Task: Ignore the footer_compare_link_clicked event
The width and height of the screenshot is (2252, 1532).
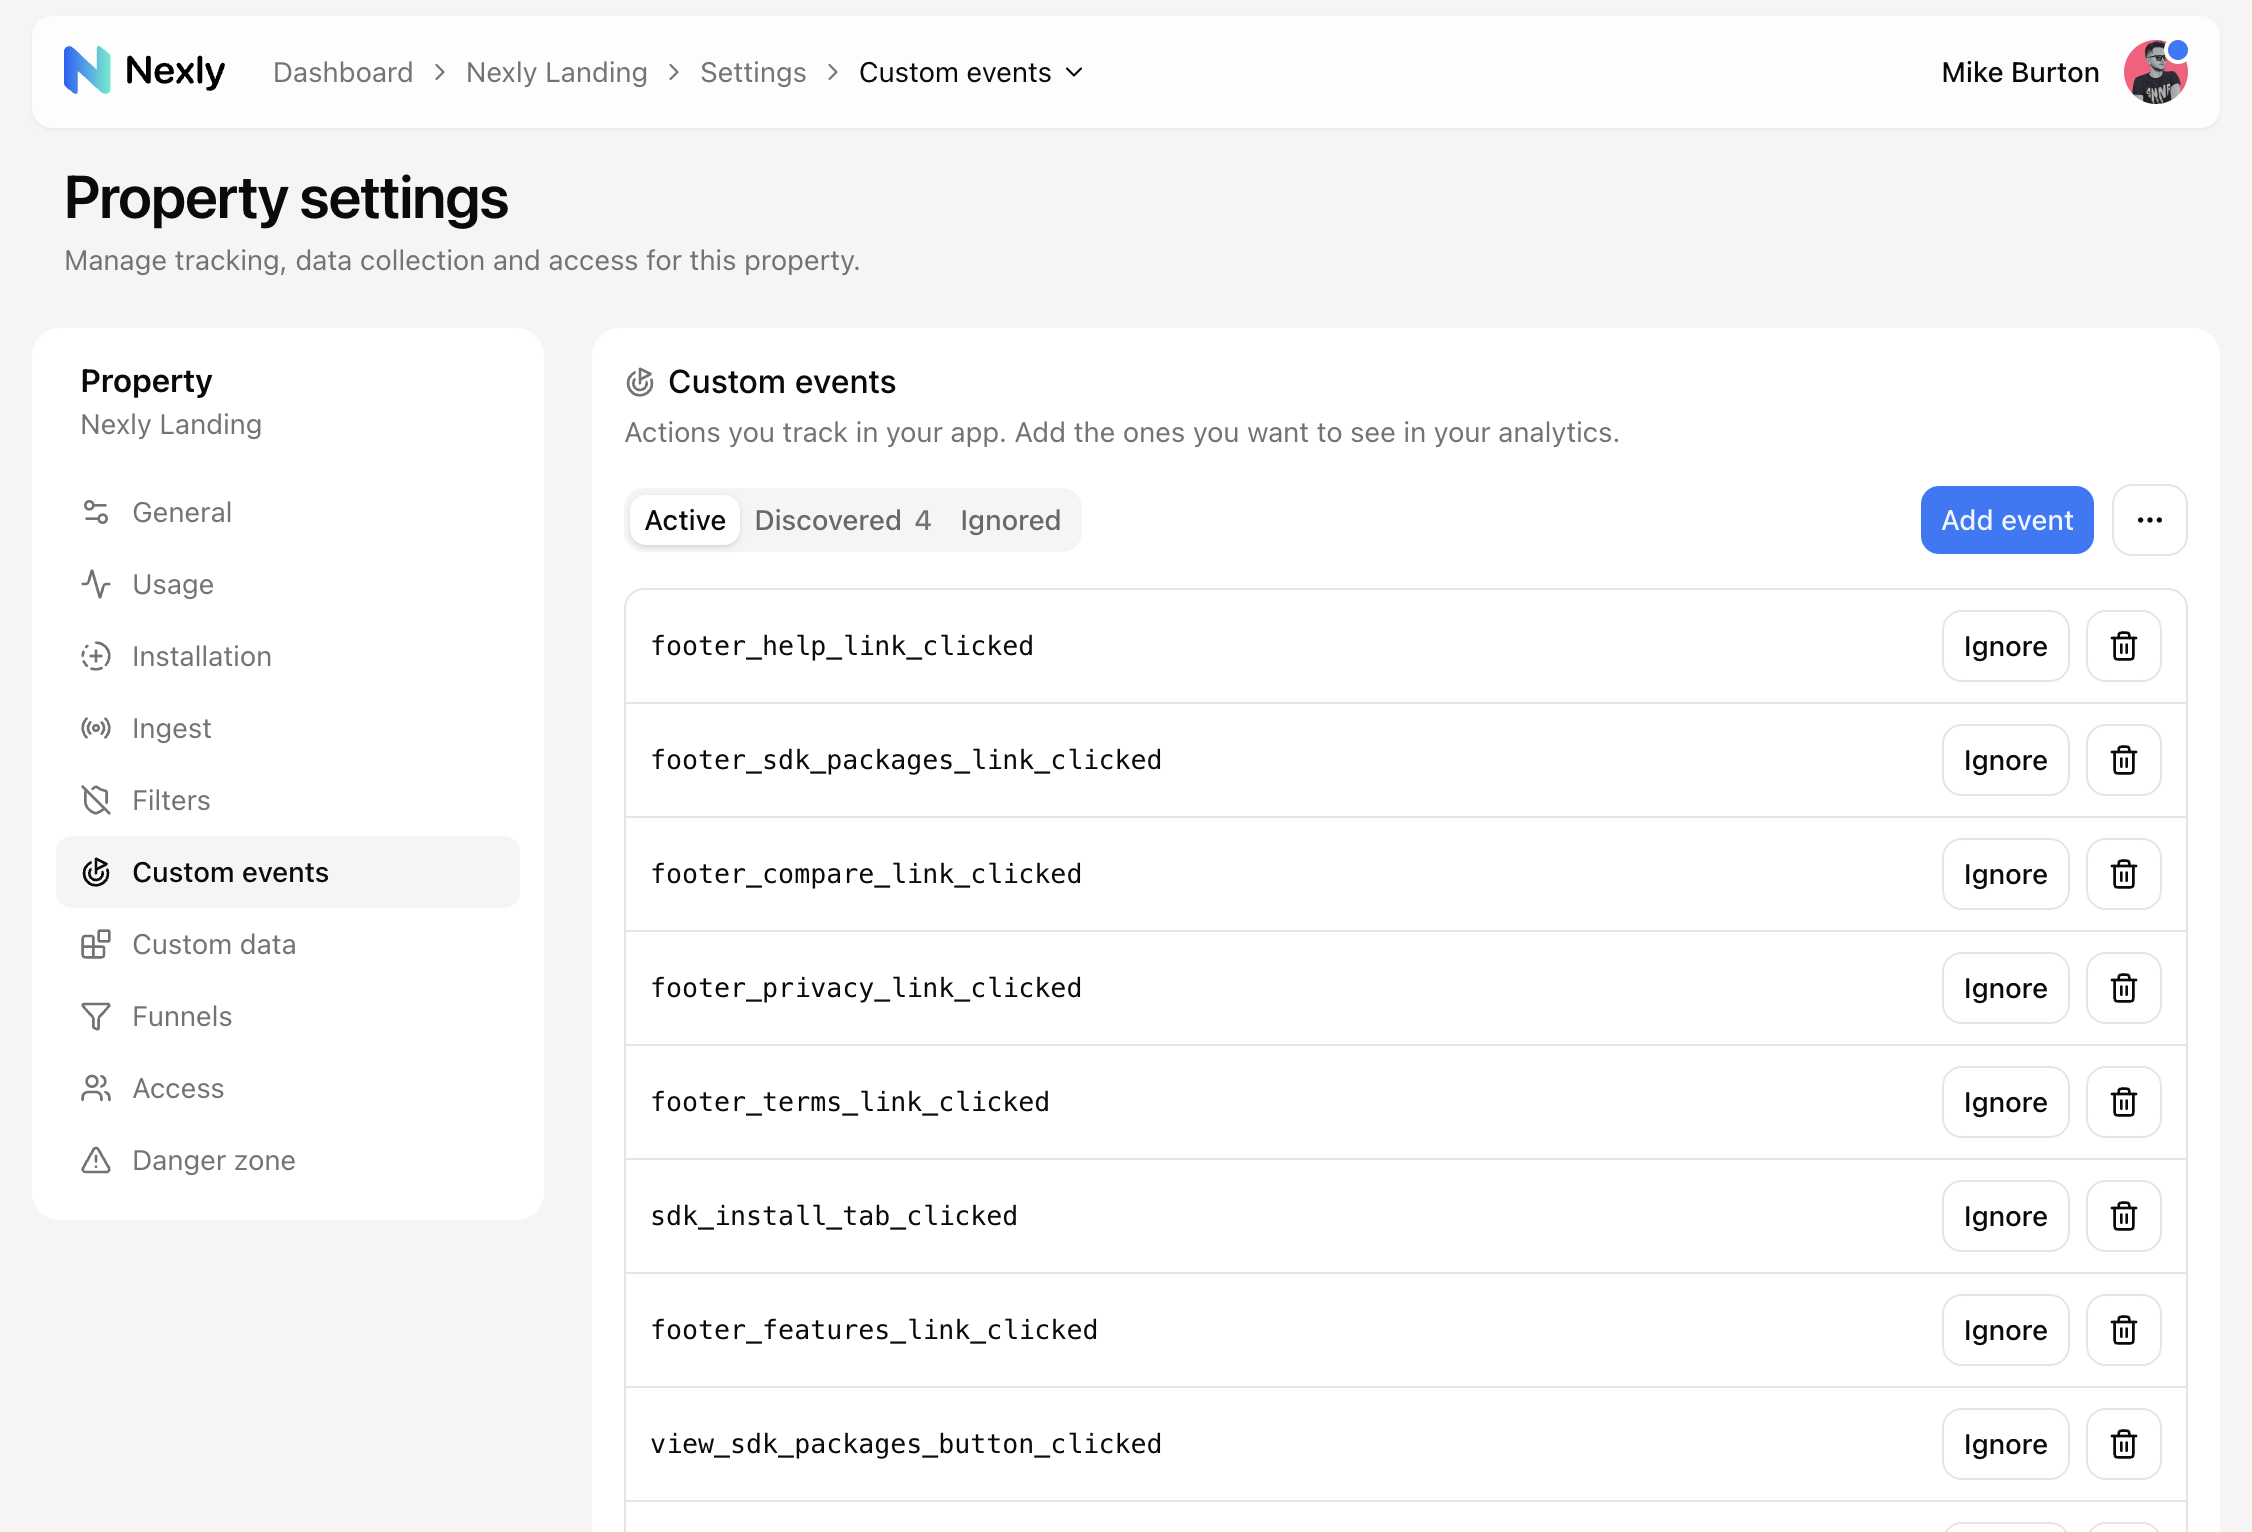Action: coord(2005,874)
